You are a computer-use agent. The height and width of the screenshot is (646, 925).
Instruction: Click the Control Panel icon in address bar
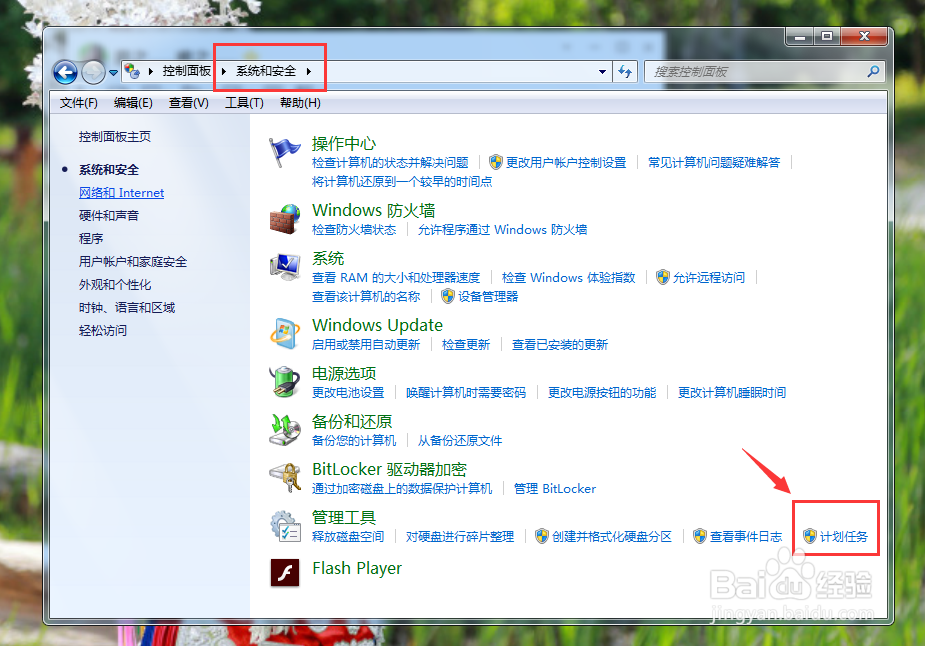click(x=132, y=71)
